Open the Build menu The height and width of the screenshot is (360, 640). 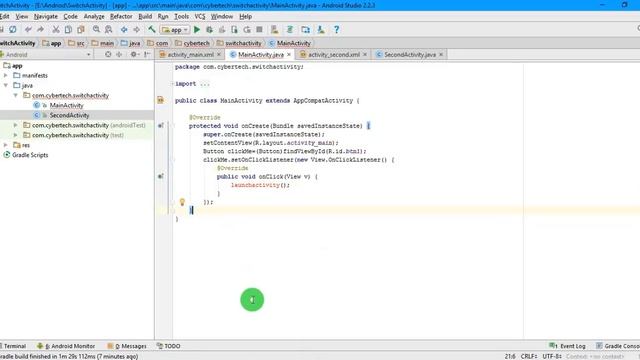[x=145, y=16]
